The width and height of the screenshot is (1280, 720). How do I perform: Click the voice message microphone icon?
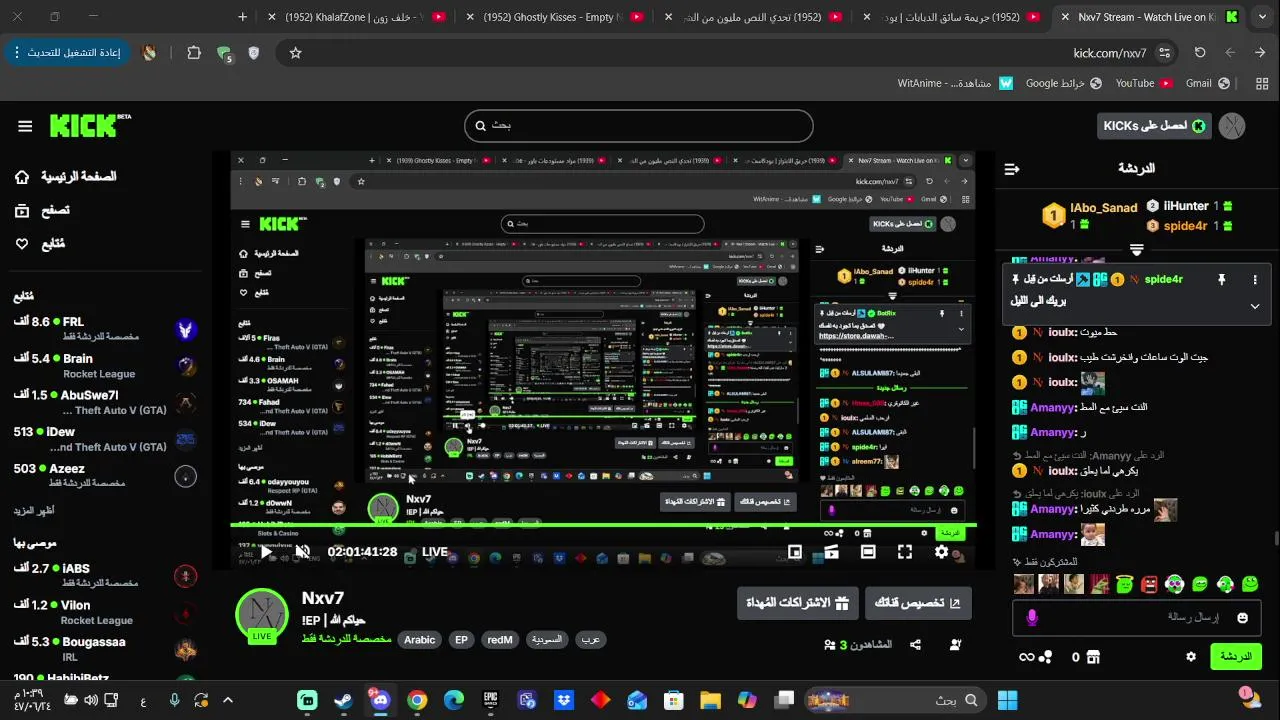pyautogui.click(x=1032, y=618)
